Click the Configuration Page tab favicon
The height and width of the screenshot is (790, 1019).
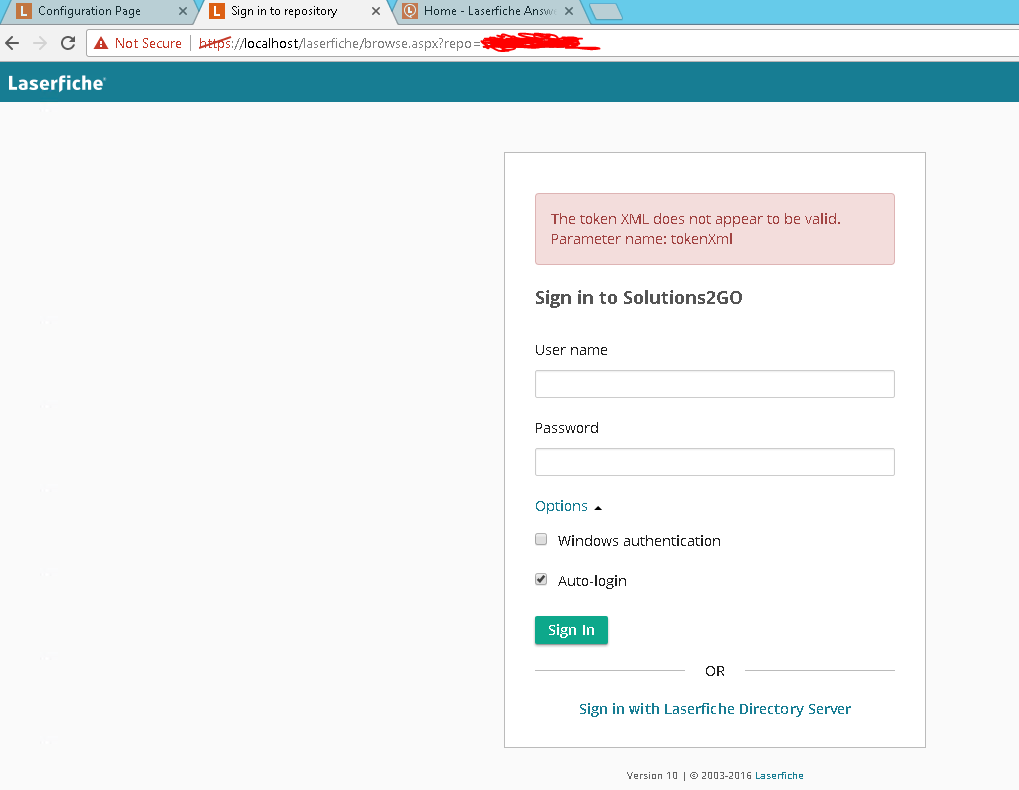(23, 11)
